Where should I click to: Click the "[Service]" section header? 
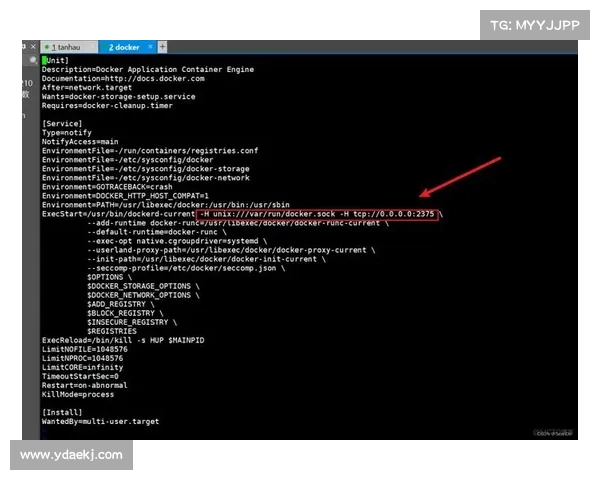(x=62, y=124)
